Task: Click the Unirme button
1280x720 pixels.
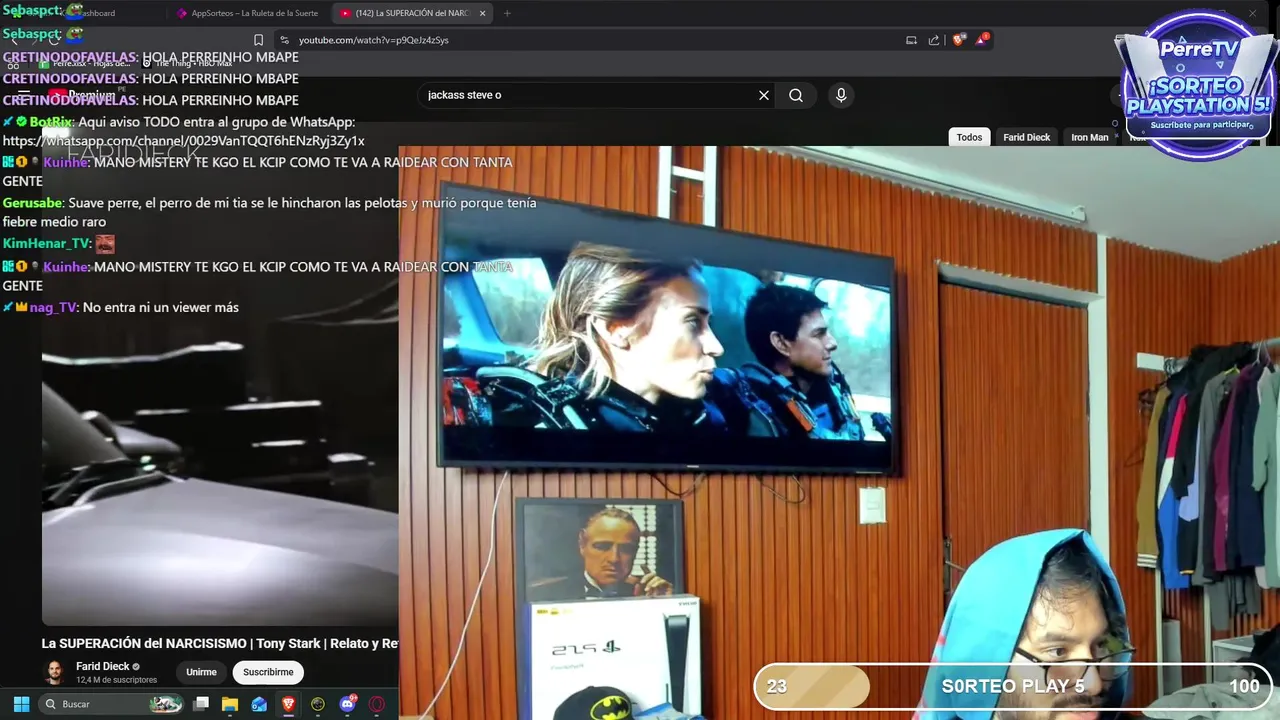Action: 201,672
